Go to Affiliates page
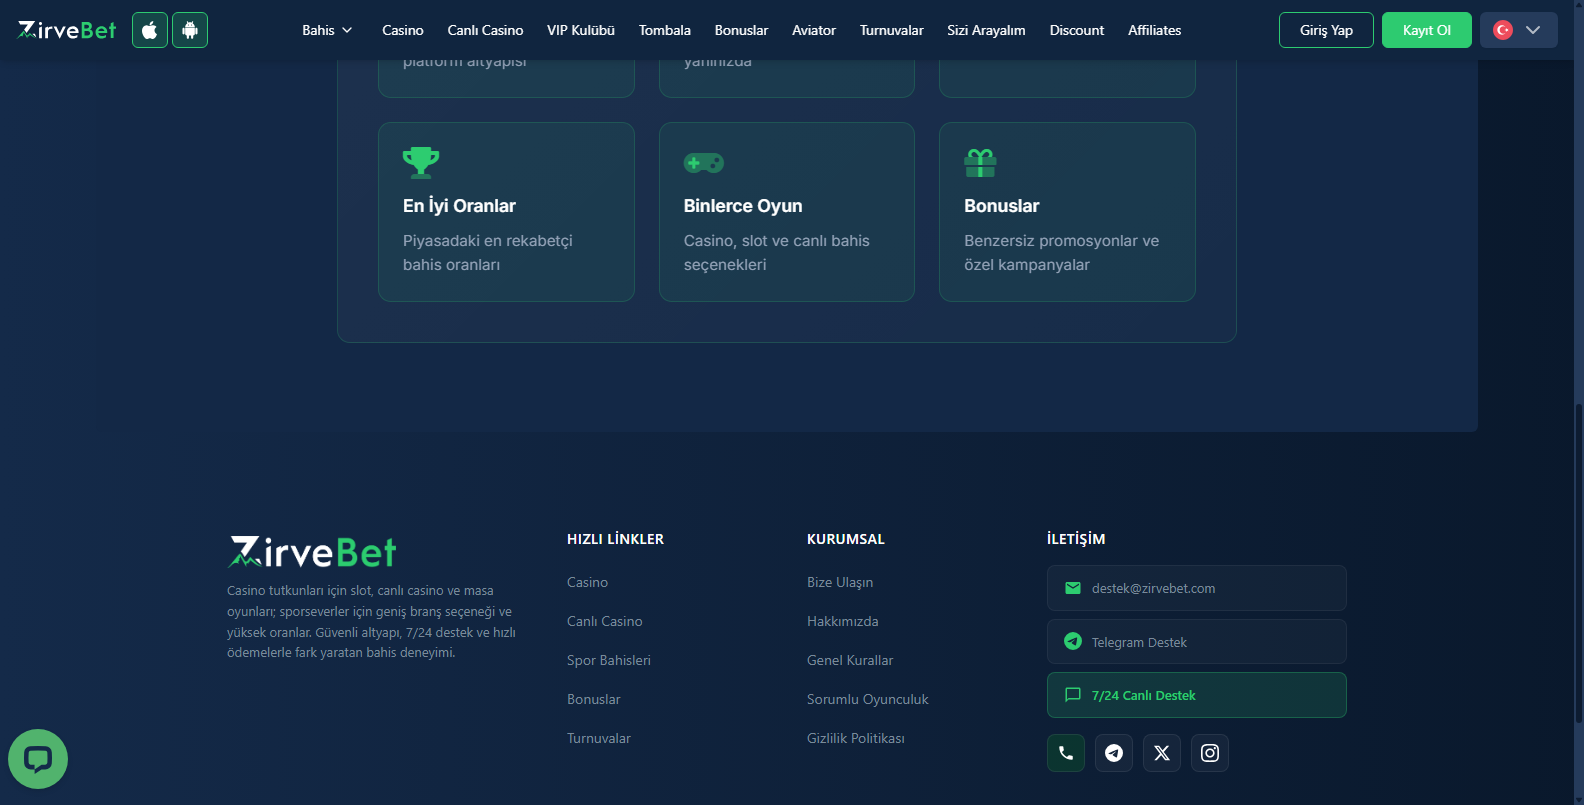This screenshot has height=805, width=1584. (x=1155, y=30)
